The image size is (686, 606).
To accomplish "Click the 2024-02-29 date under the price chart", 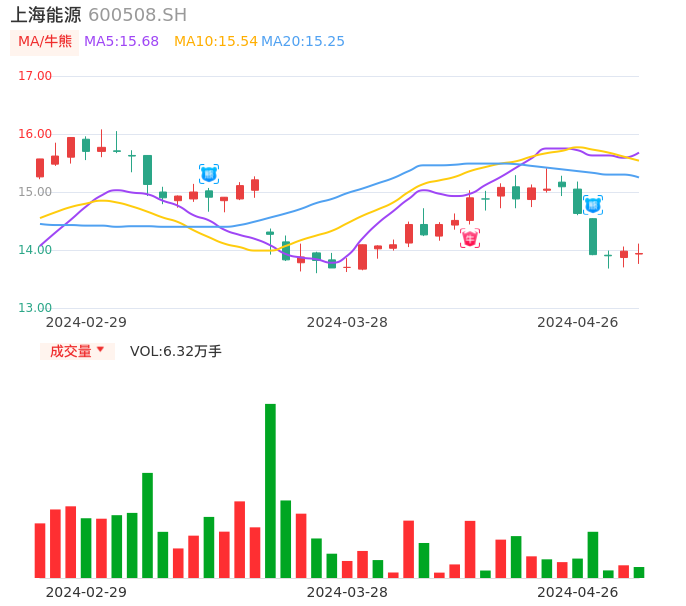I will 86,322.
